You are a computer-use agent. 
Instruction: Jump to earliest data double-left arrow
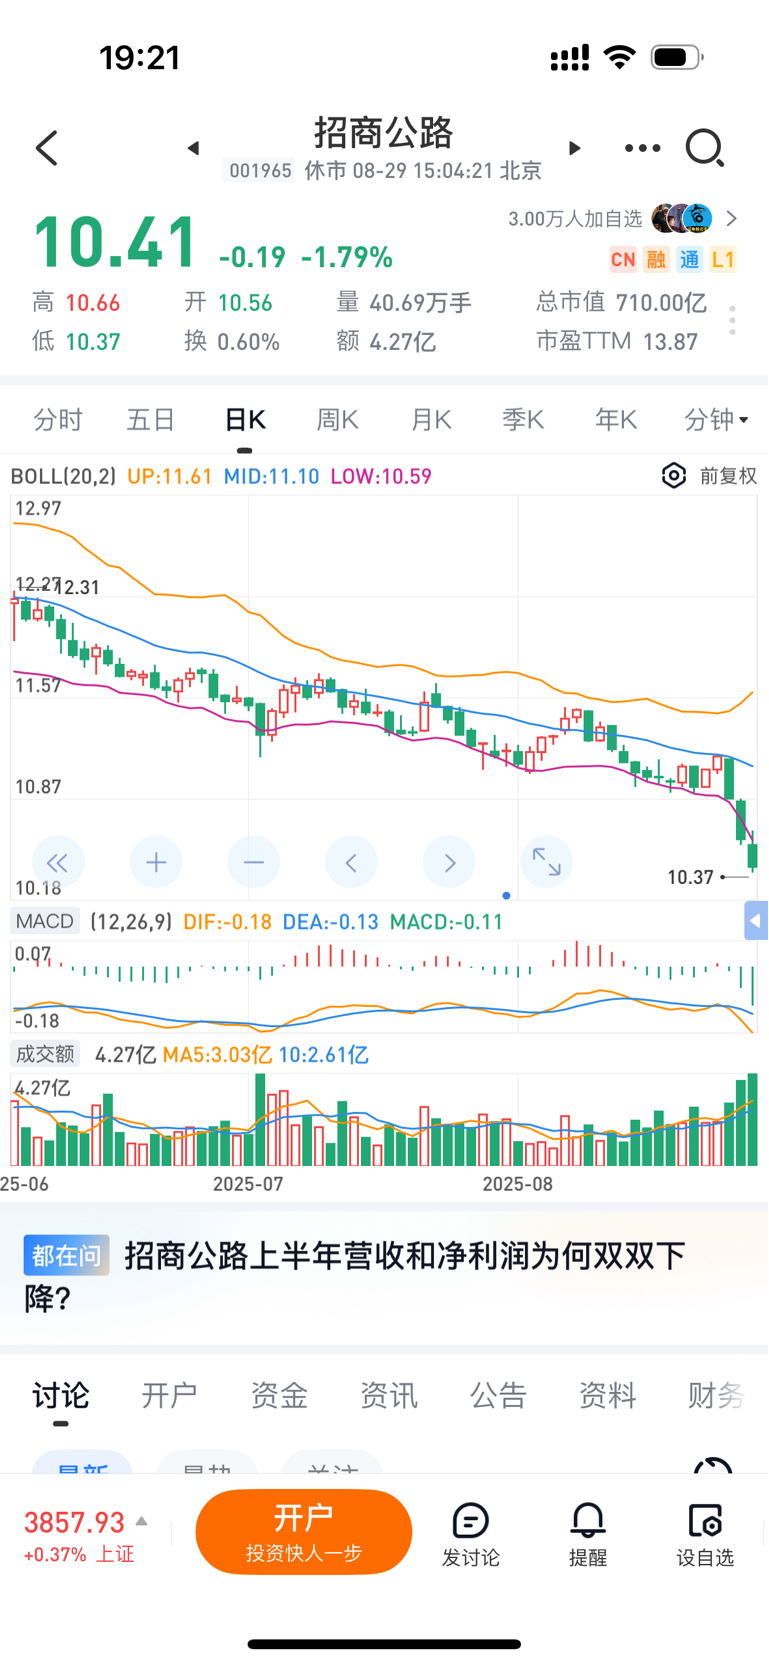pyautogui.click(x=58, y=862)
